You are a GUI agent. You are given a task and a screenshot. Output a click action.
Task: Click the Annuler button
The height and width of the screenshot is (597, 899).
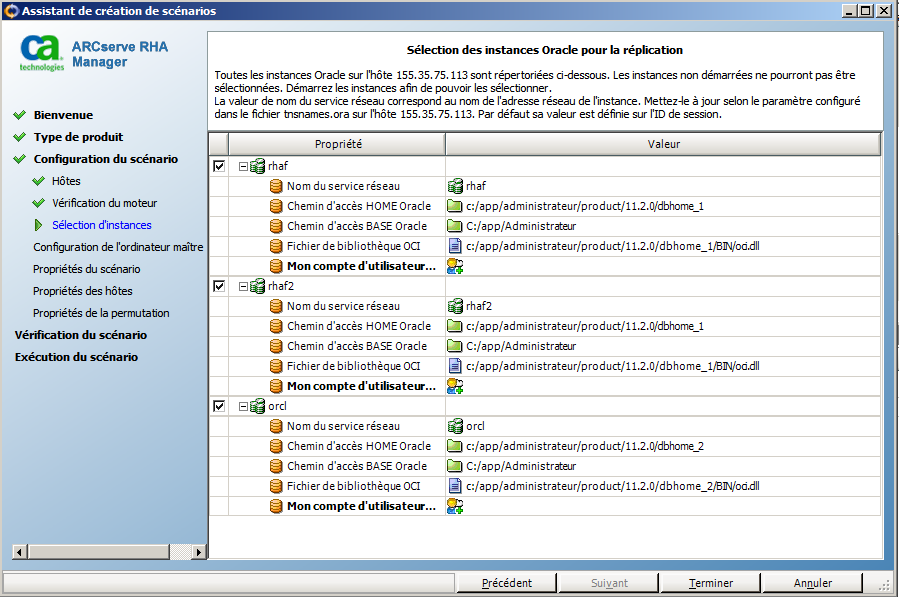coord(812,583)
